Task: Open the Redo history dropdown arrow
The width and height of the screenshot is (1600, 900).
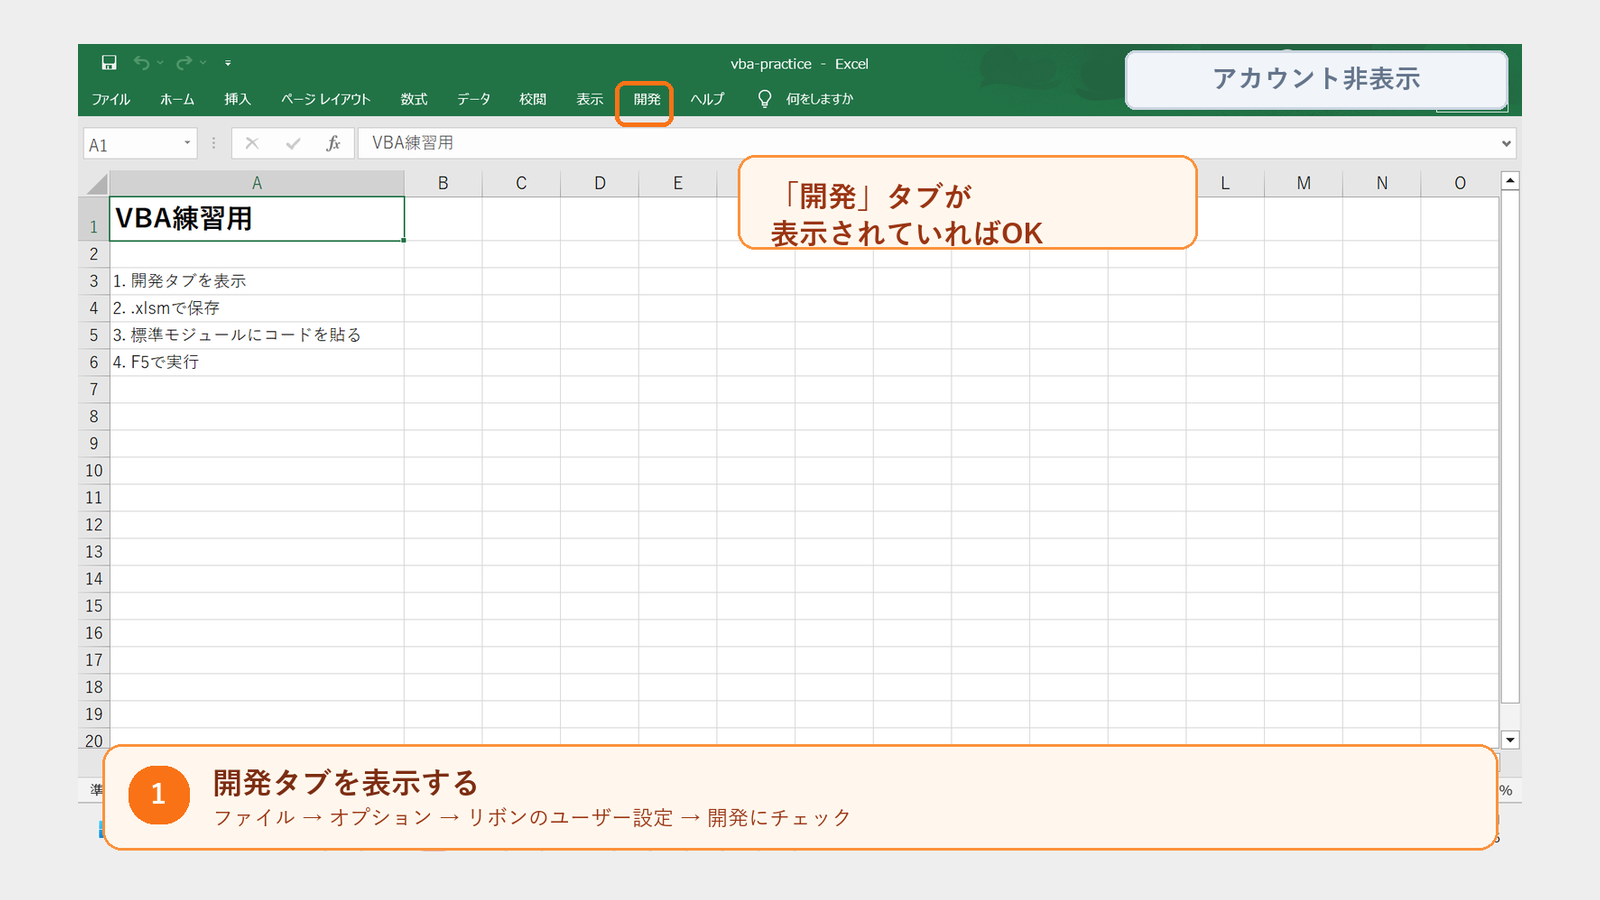Action: [x=203, y=63]
